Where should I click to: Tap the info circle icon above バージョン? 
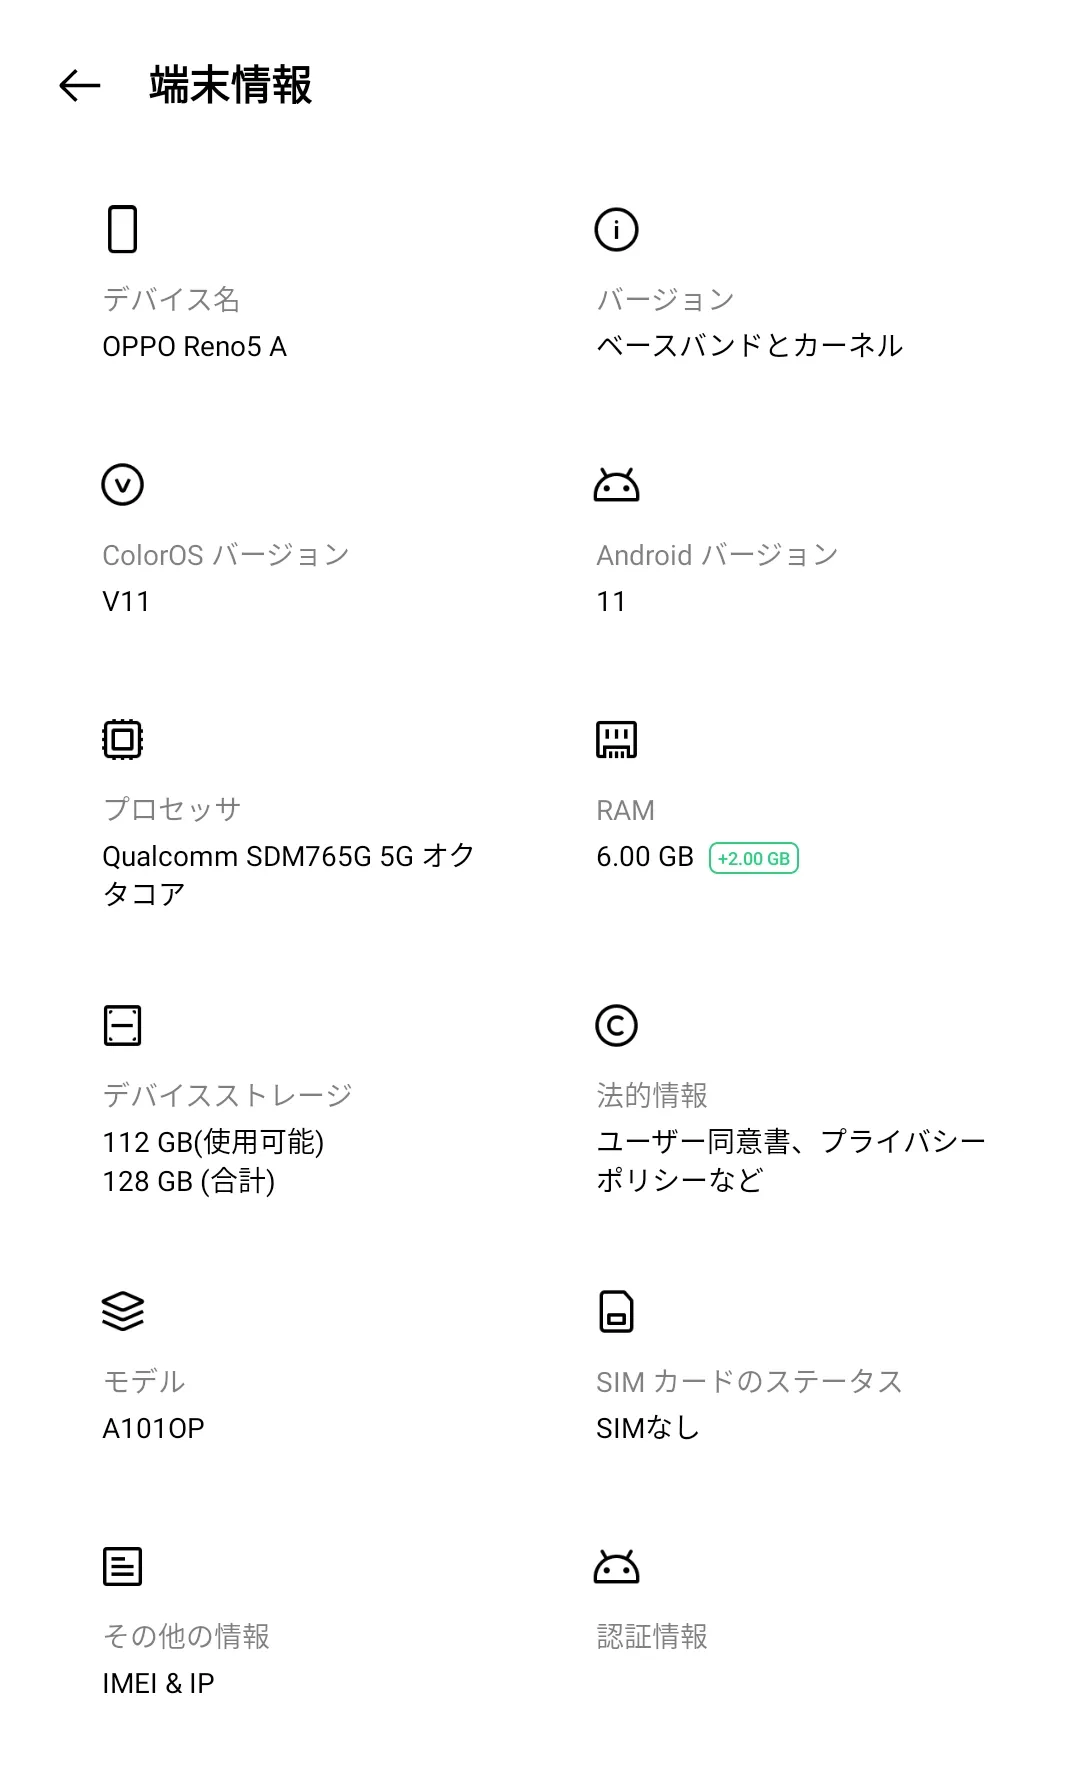tap(616, 229)
